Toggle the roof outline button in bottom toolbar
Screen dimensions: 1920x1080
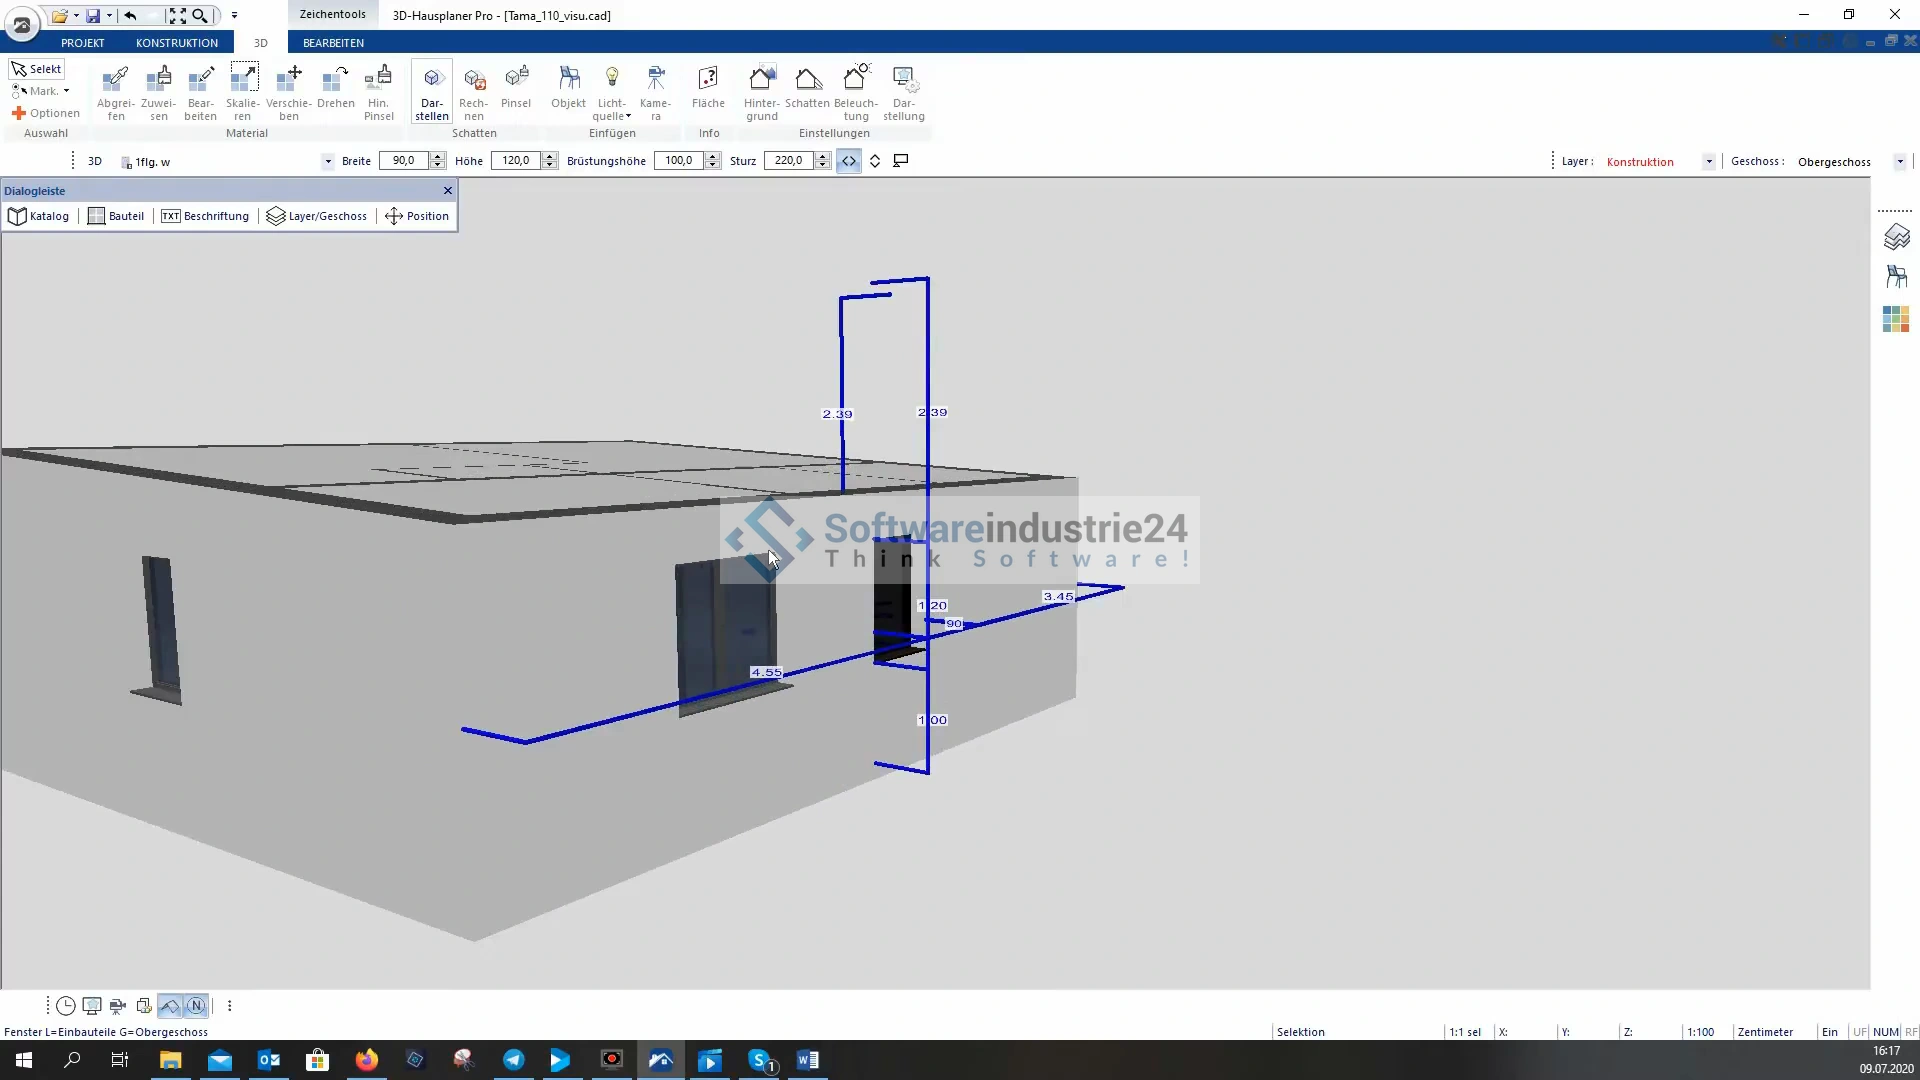169,1006
